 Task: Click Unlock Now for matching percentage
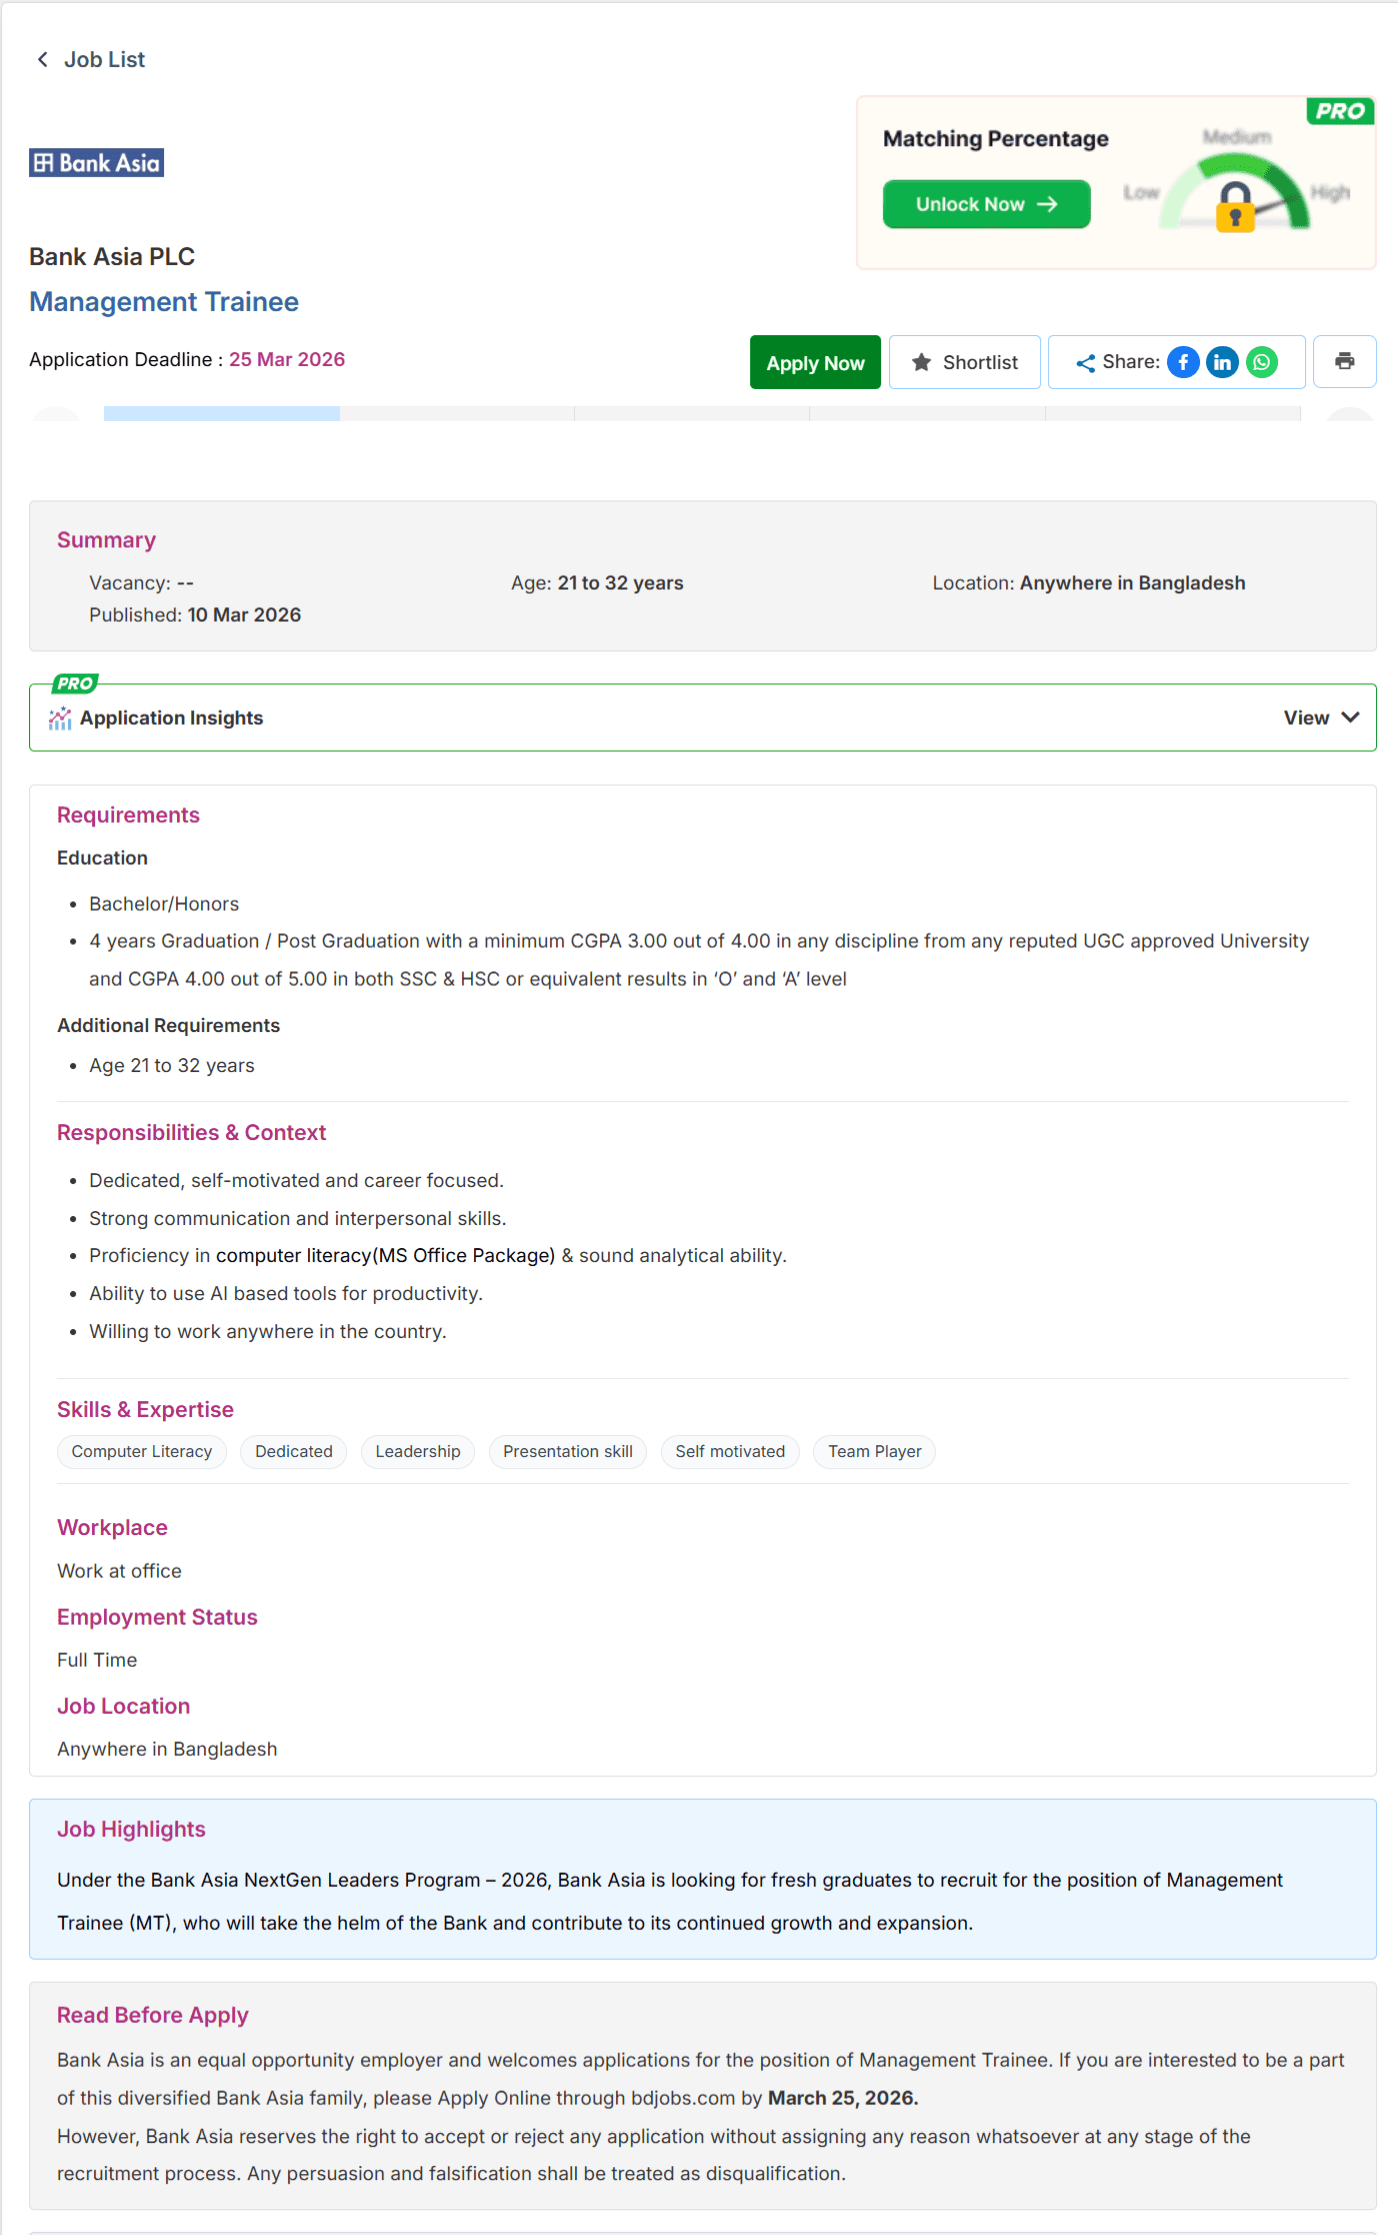pyautogui.click(x=986, y=204)
